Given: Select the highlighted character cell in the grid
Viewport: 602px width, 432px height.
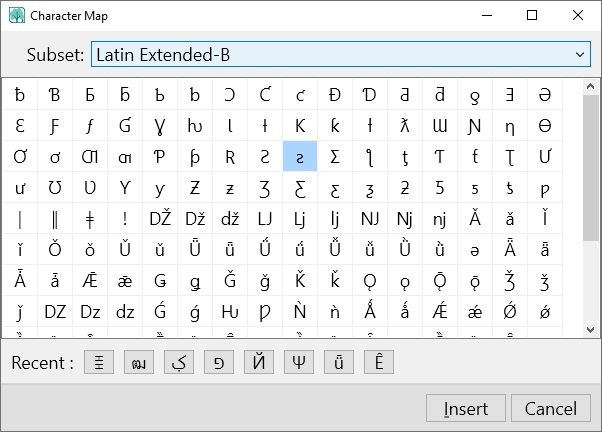Looking at the screenshot, I should [300, 156].
